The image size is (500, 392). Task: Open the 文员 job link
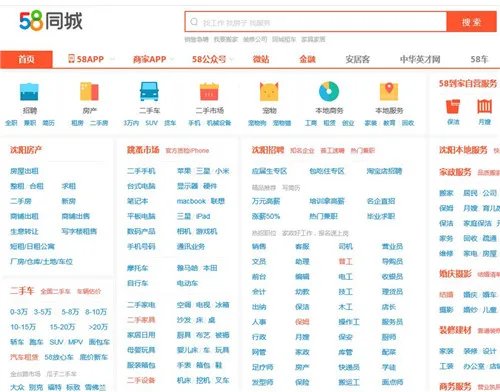point(259,261)
